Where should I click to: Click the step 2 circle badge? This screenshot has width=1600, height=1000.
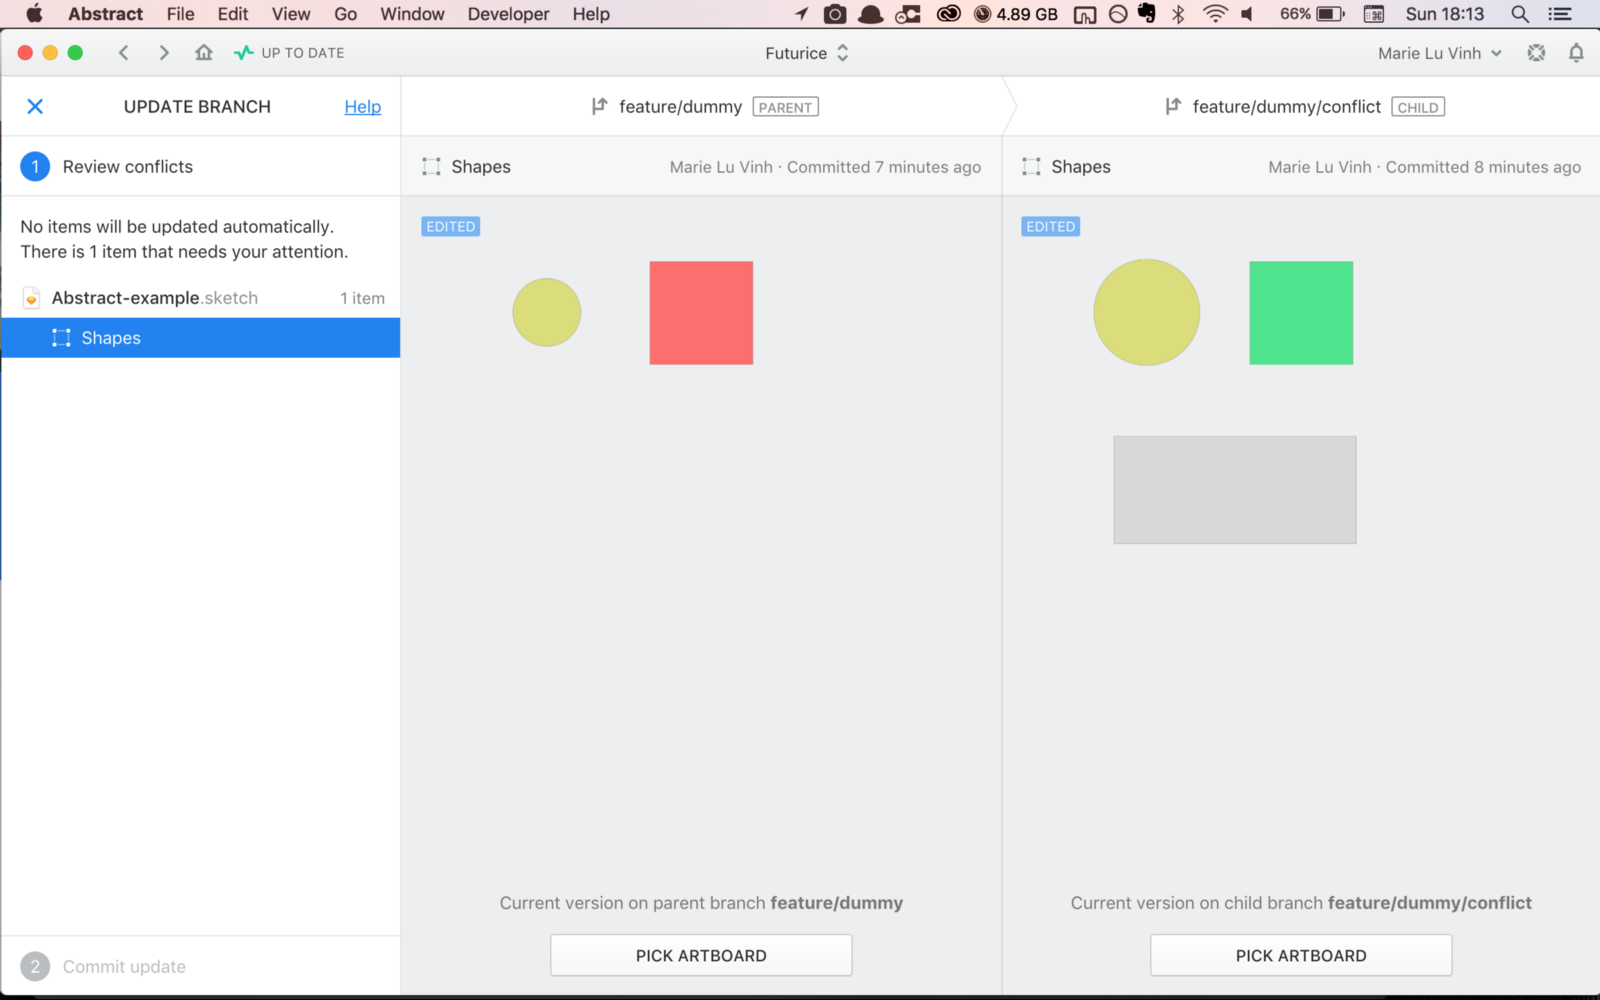coord(35,967)
